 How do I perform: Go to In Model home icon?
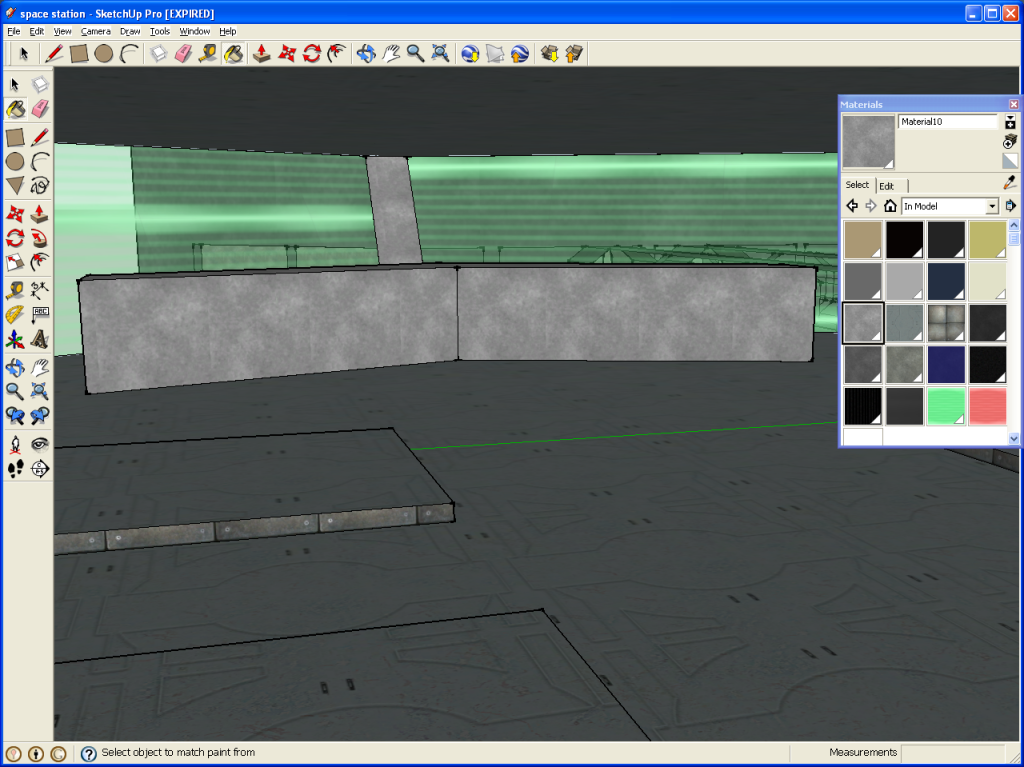(889, 206)
